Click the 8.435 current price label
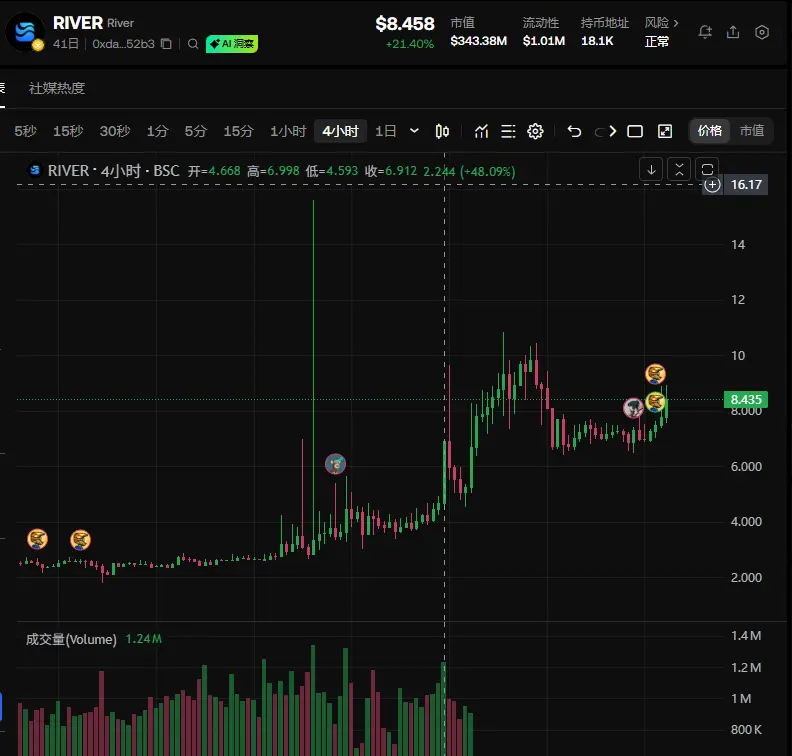This screenshot has width=792, height=756. tap(746, 399)
